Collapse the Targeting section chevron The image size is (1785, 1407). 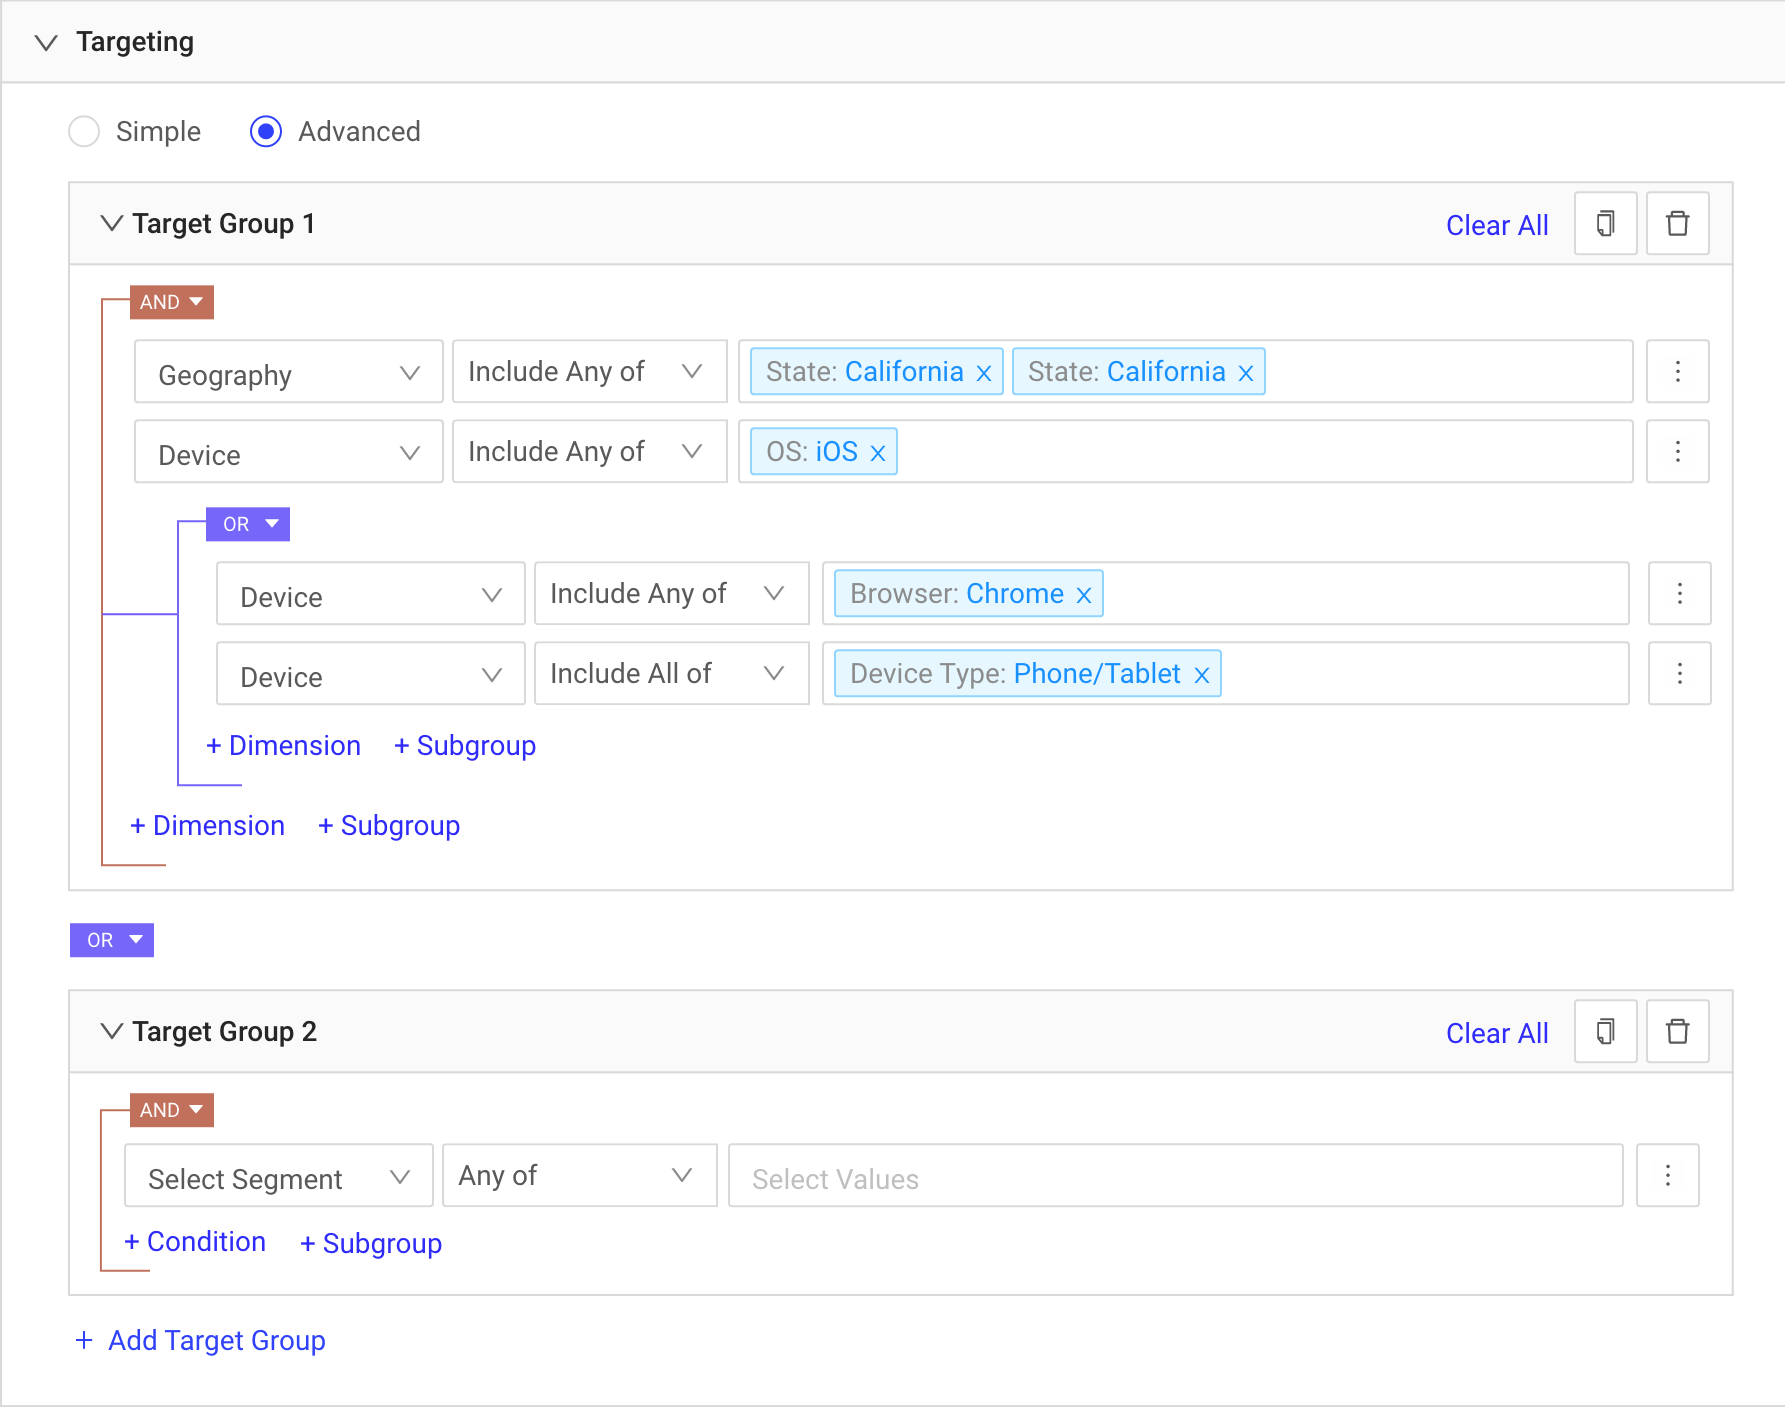(46, 42)
